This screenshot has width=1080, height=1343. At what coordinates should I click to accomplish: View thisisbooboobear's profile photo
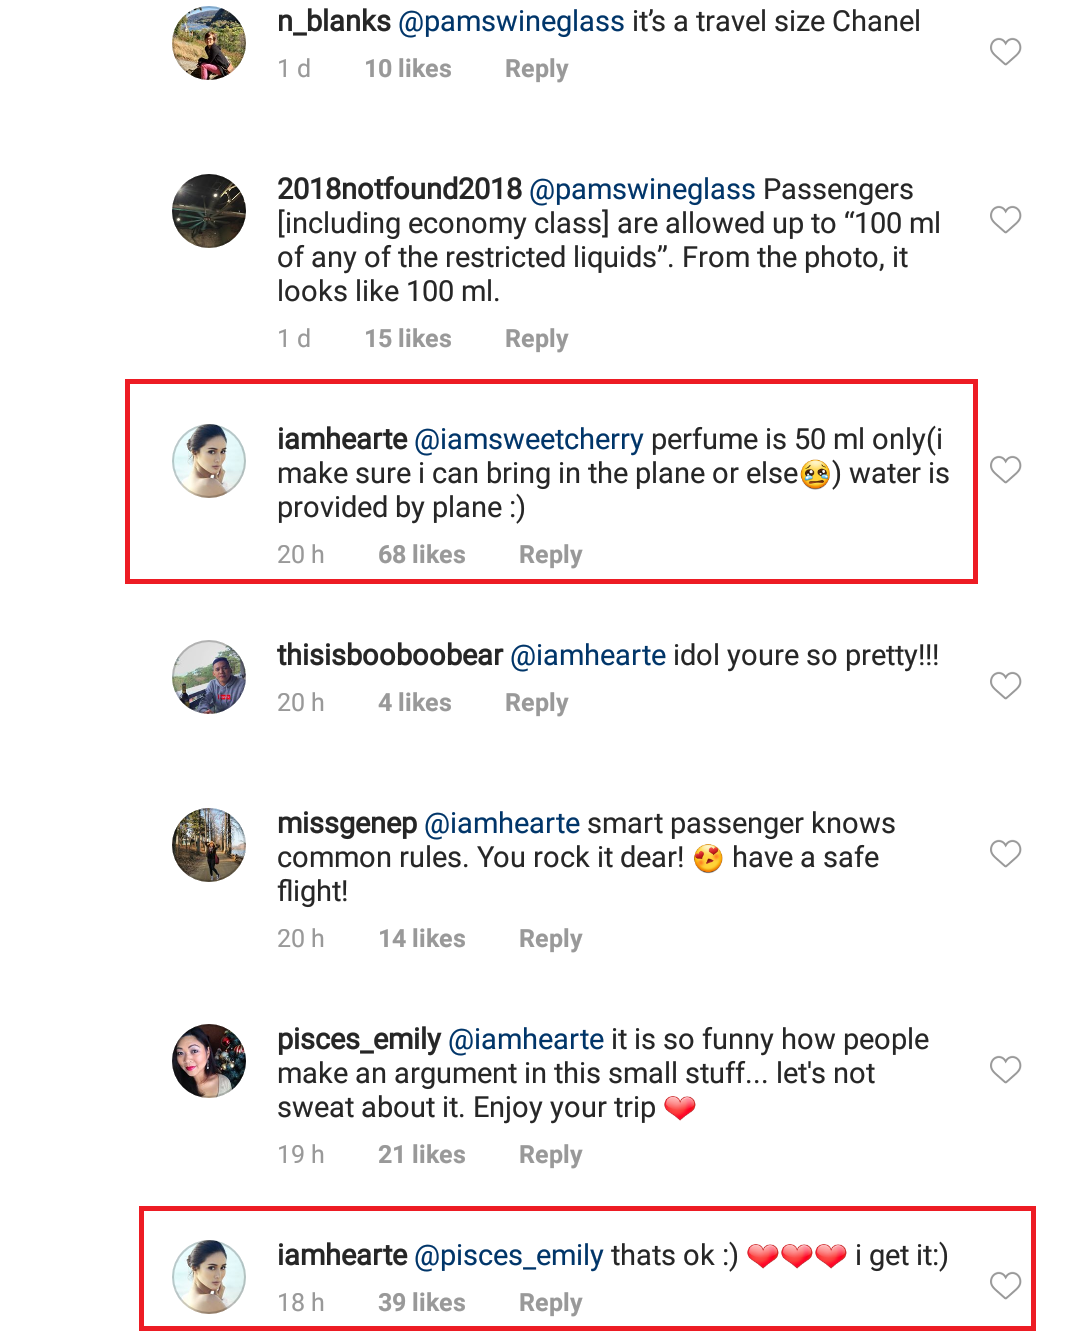click(209, 677)
